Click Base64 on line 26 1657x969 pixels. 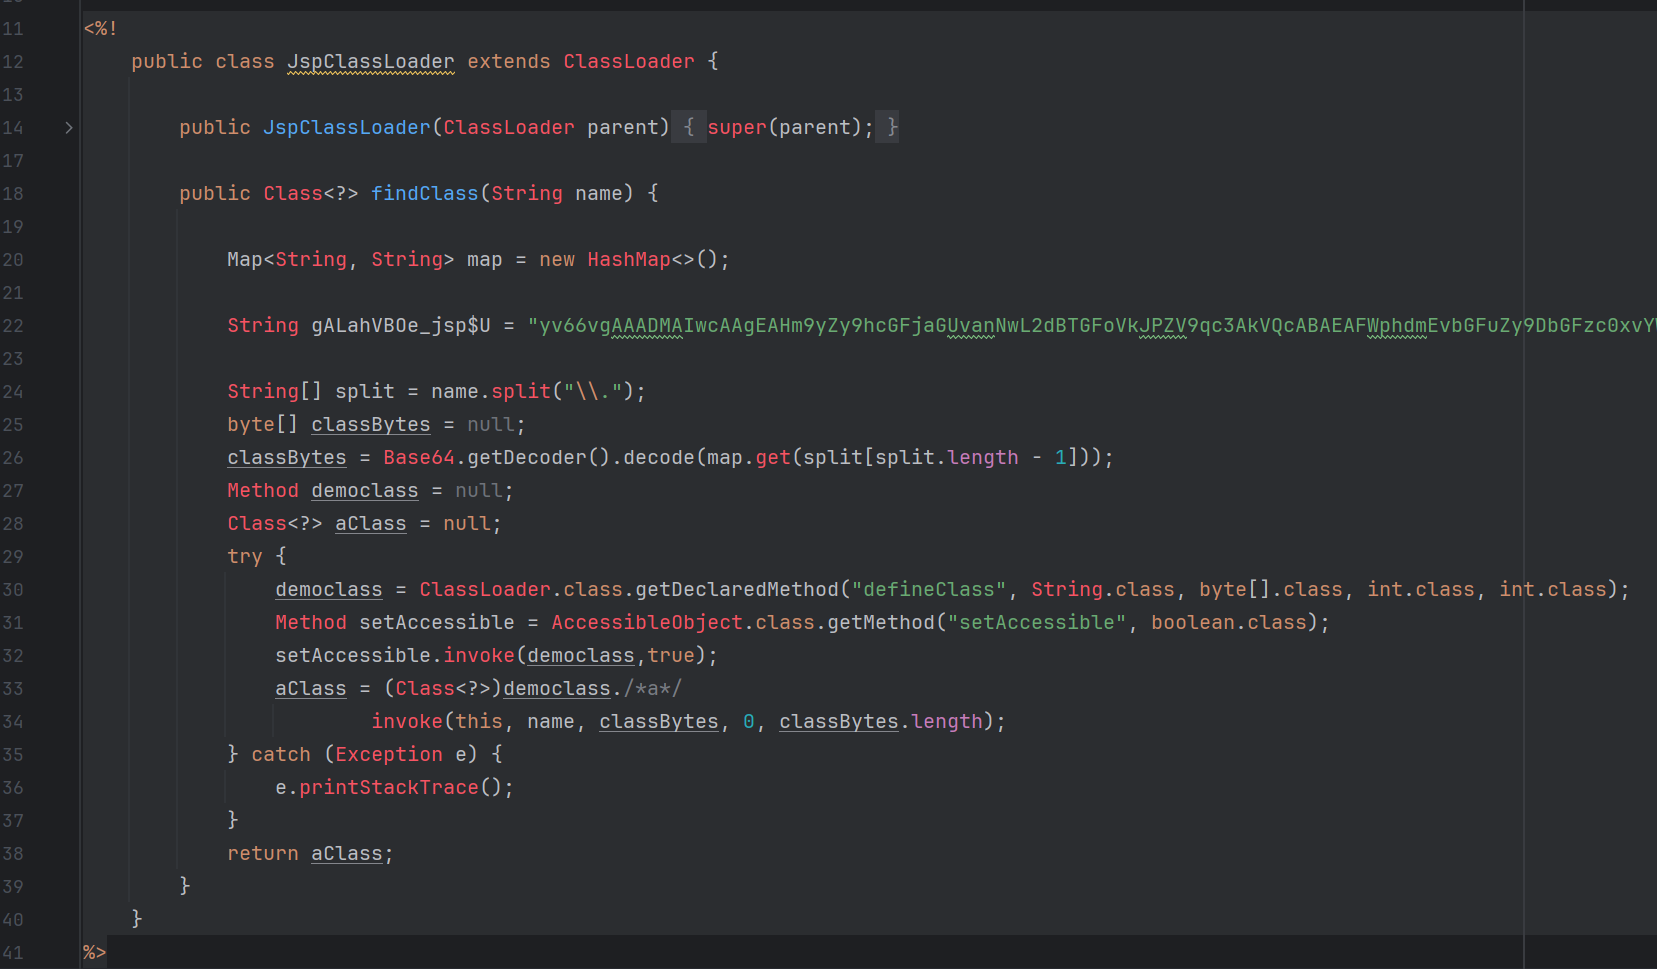point(419,458)
